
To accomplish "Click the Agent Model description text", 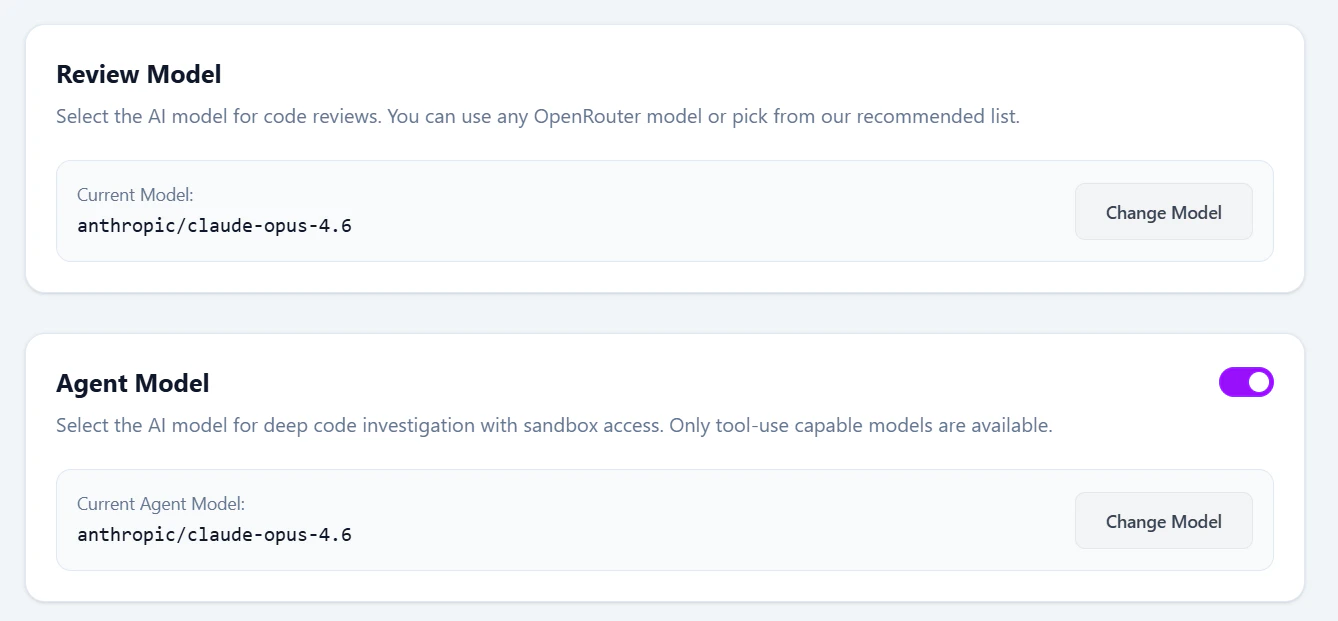I will 554,425.
